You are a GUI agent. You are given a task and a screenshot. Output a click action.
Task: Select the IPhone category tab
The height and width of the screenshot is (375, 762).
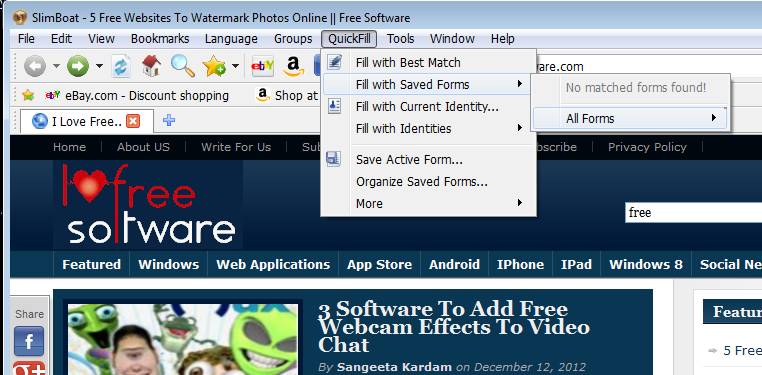pyautogui.click(x=520, y=264)
